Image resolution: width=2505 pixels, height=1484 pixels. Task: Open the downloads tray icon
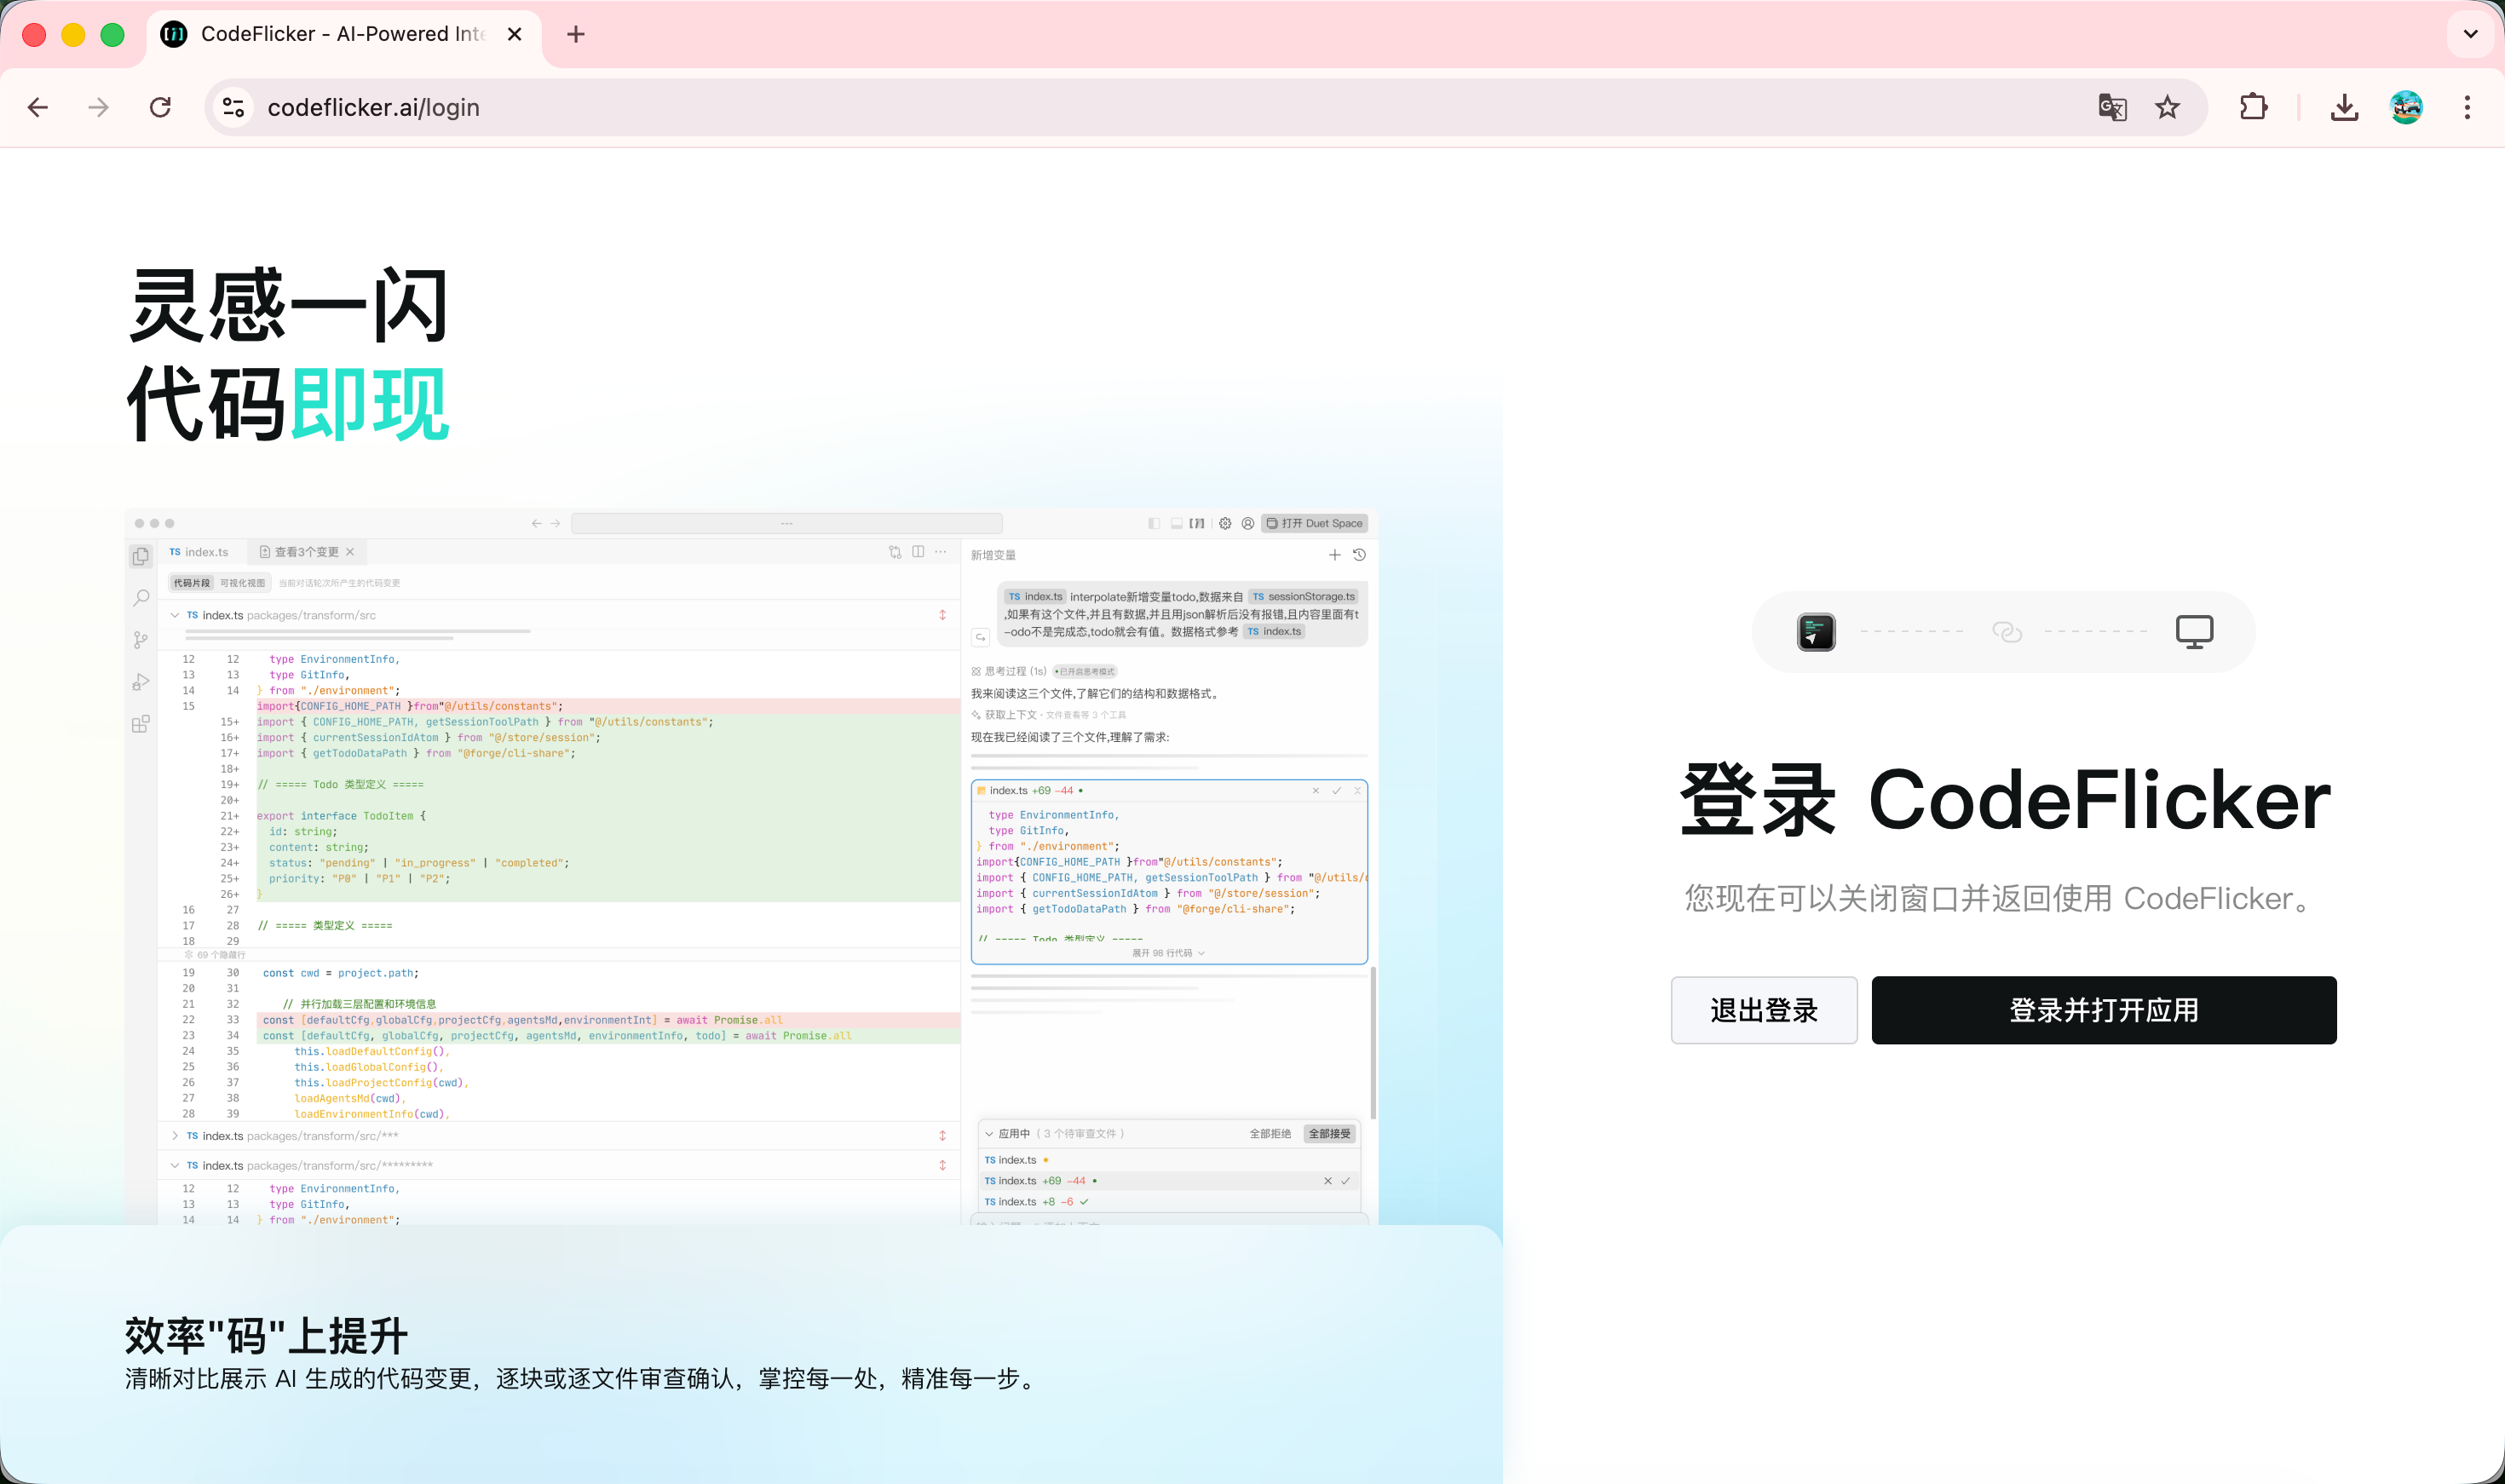click(x=2344, y=107)
